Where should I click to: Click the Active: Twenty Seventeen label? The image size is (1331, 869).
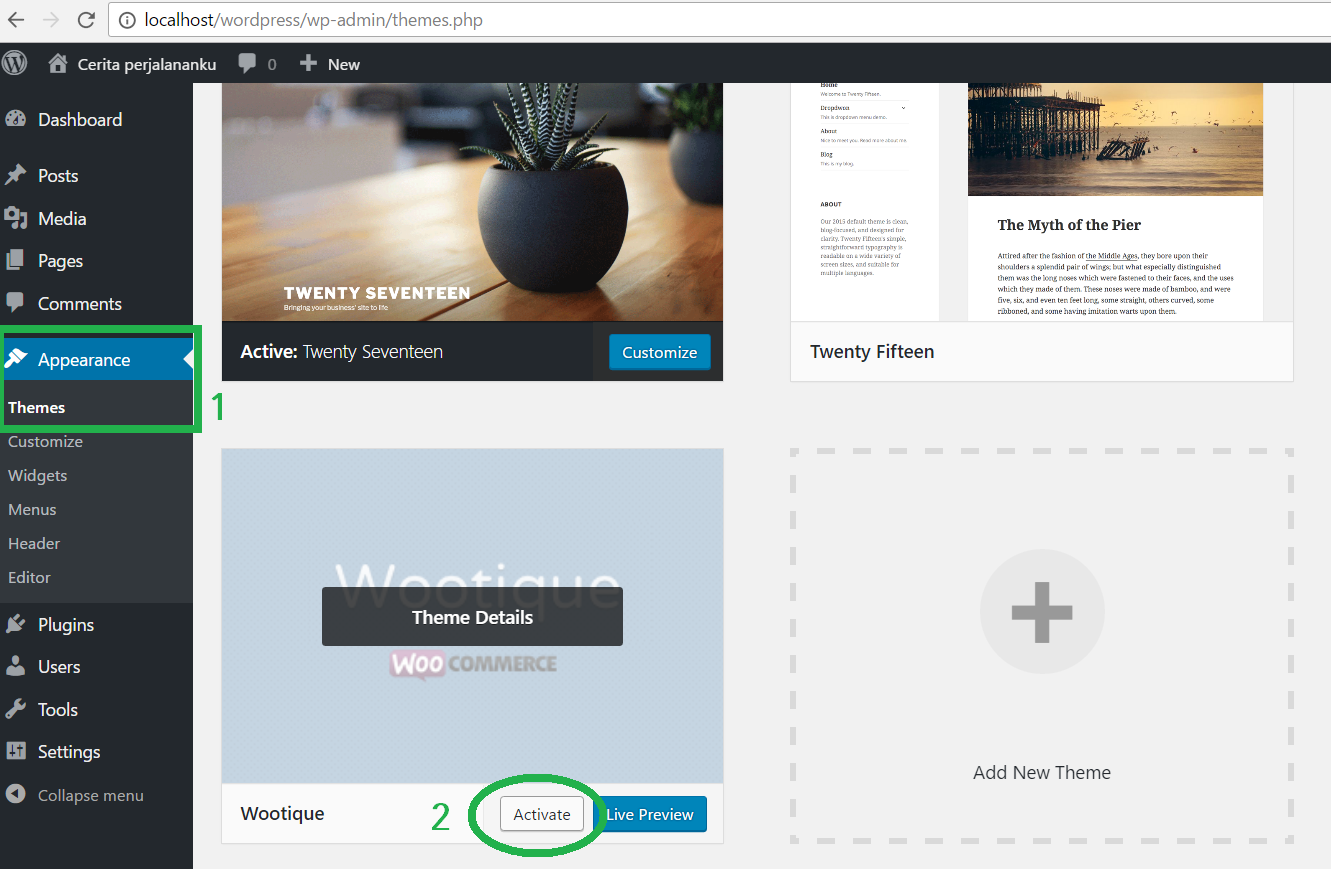(x=342, y=351)
